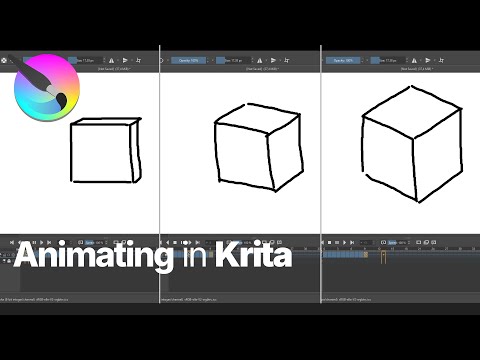Image resolution: width=480 pixels, height=360 pixels.
Task: Play animation in left panel timeline
Action: (x=42, y=242)
